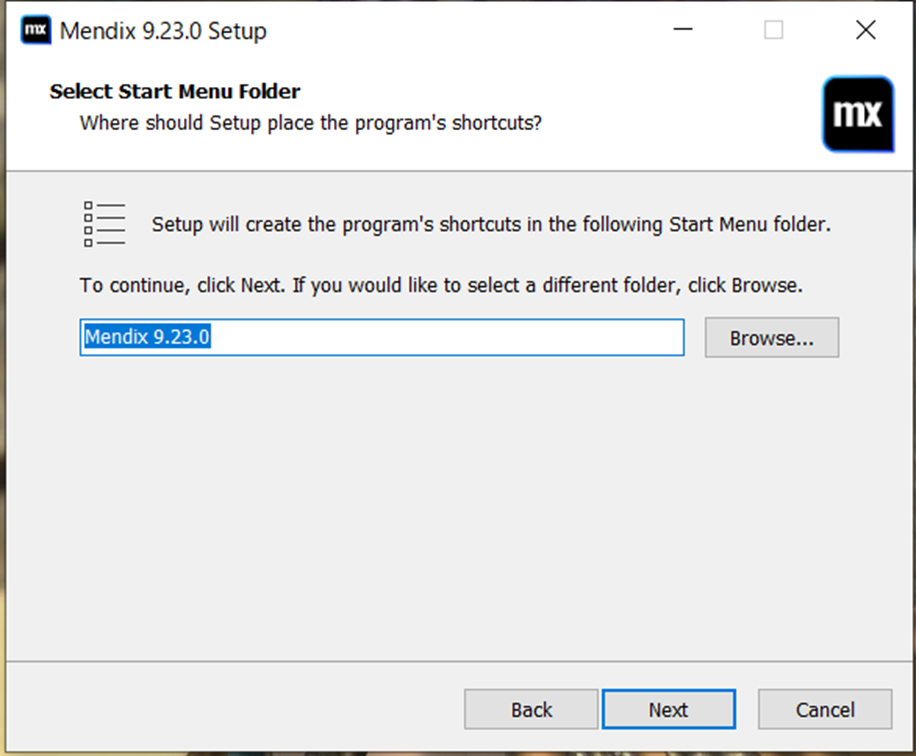Minimize the setup window
This screenshot has width=916, height=756.
click(x=683, y=30)
